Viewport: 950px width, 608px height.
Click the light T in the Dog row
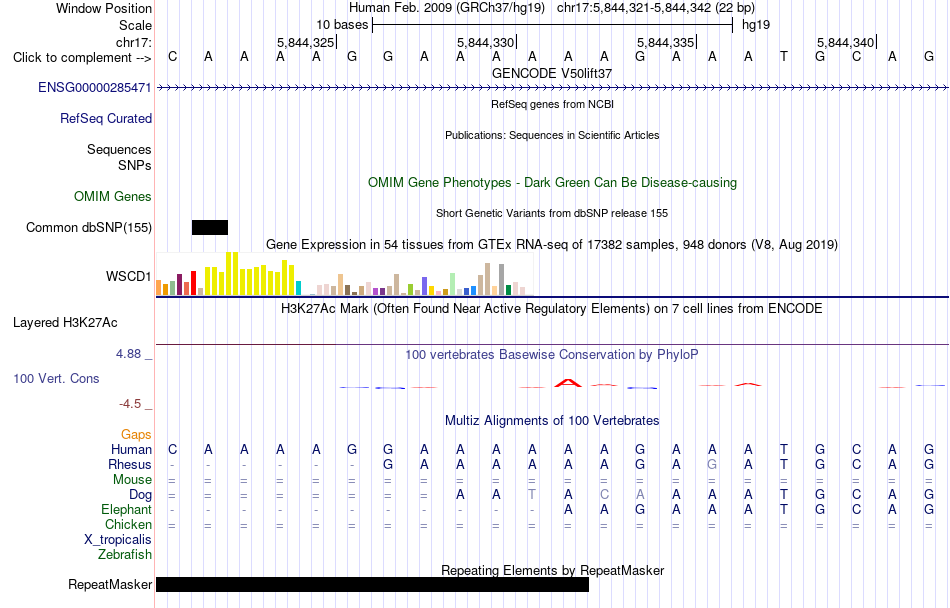coord(532,495)
